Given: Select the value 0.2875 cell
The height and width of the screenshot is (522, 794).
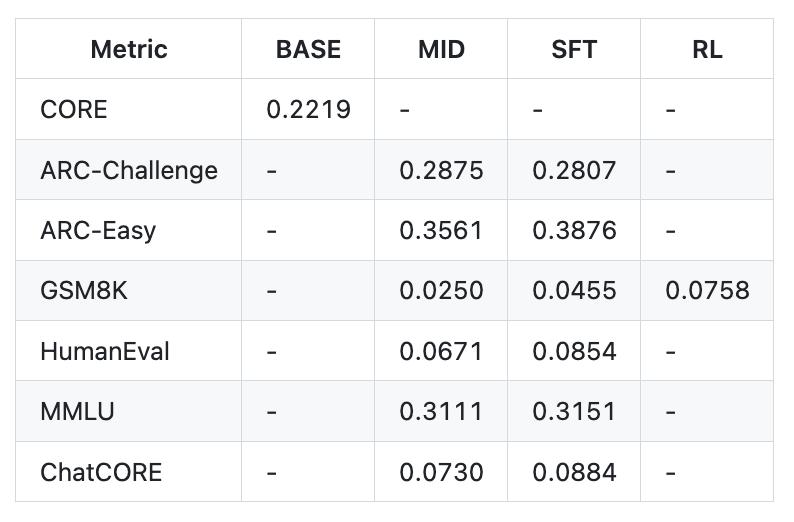Looking at the screenshot, I should coord(441,170).
